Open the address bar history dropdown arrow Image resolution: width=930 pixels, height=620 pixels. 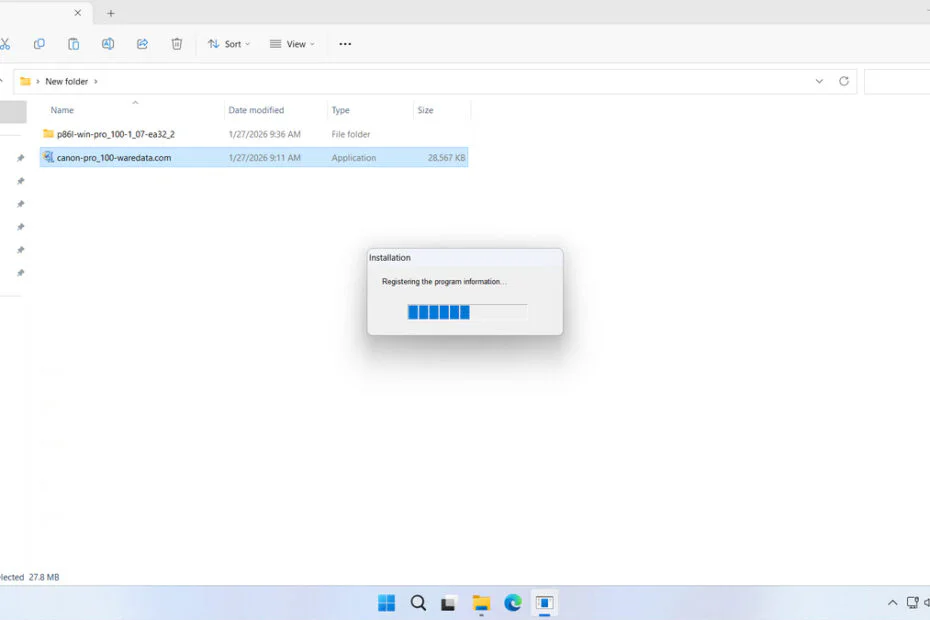tap(820, 81)
